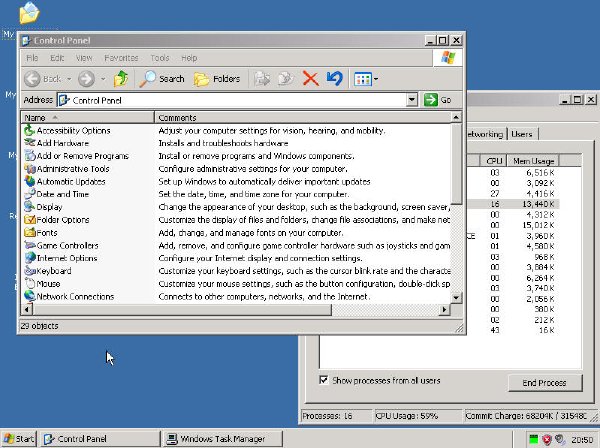
Task: Click the red shield security tray icon
Action: click(547, 439)
